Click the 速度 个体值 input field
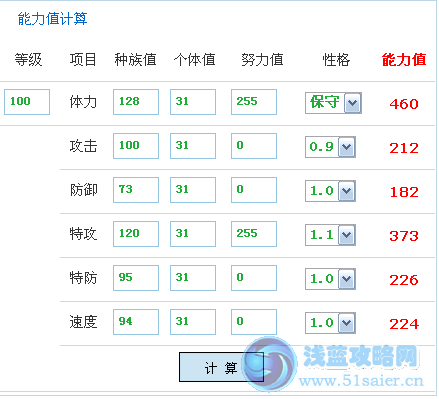The image size is (439, 399). (x=193, y=322)
